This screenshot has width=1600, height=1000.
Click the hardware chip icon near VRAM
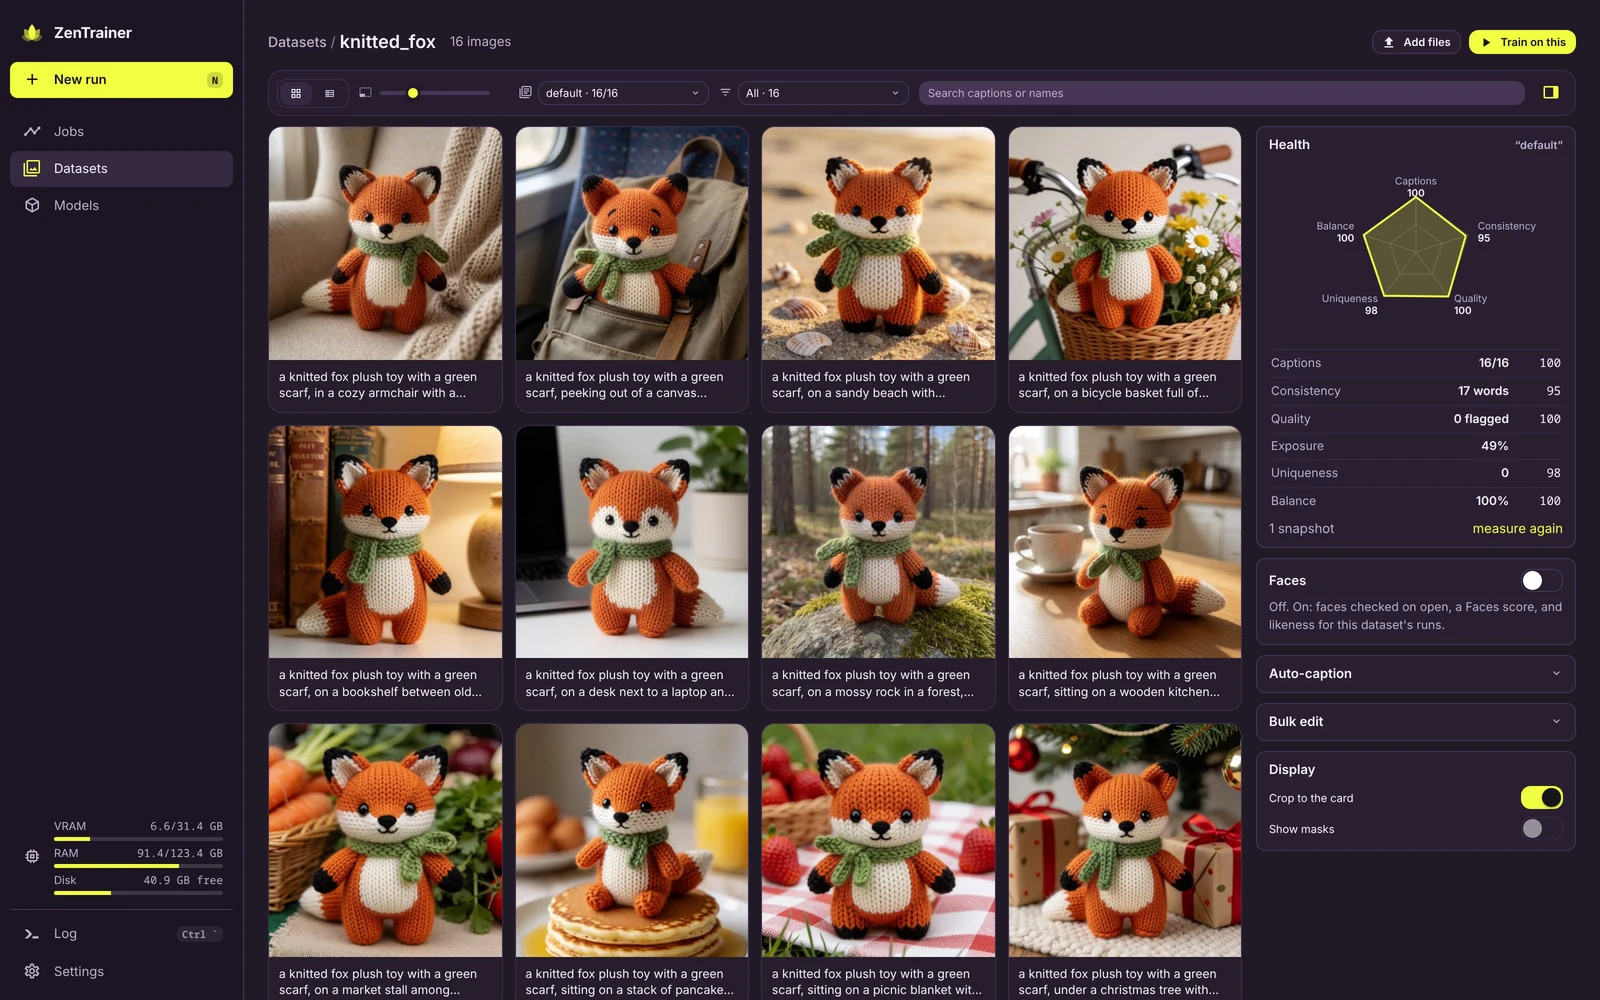click(x=32, y=856)
